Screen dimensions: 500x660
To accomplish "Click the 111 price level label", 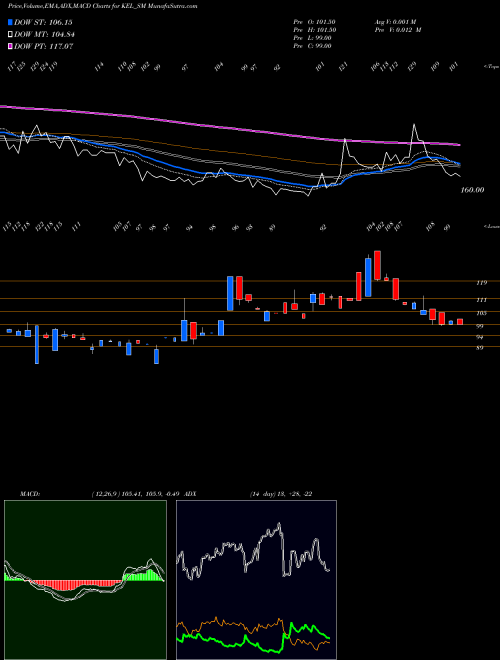I will [x=481, y=300].
